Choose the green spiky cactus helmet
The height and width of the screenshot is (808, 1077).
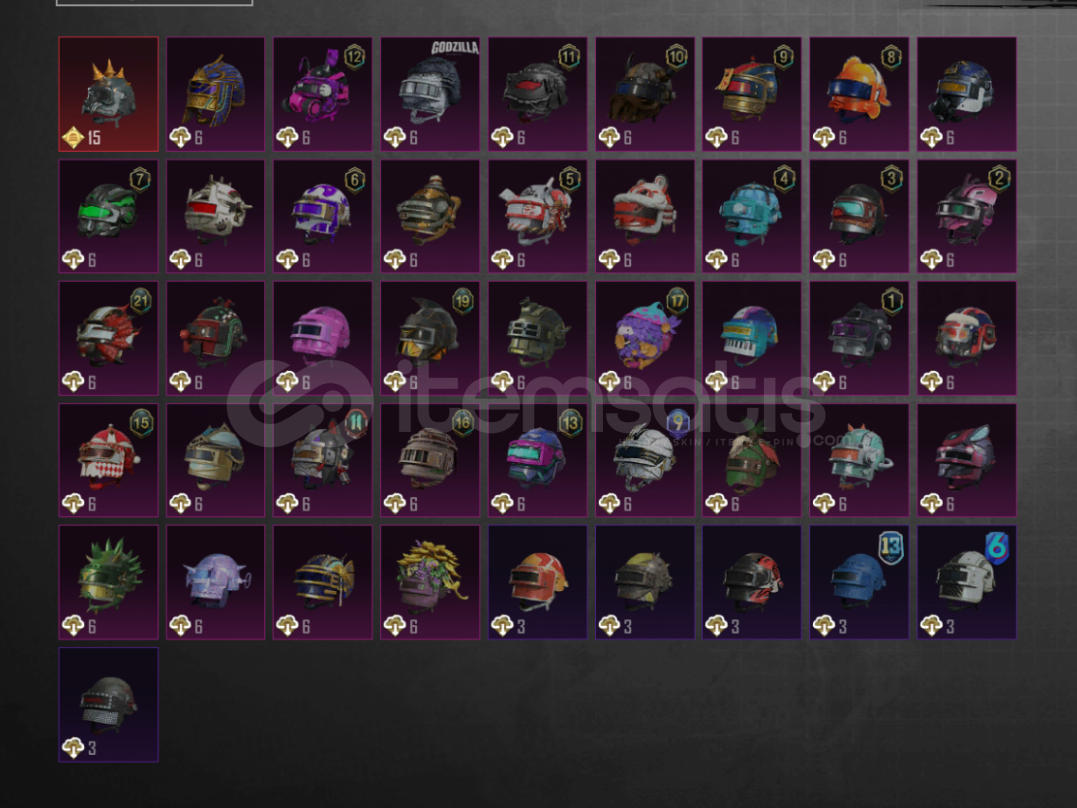109,583
